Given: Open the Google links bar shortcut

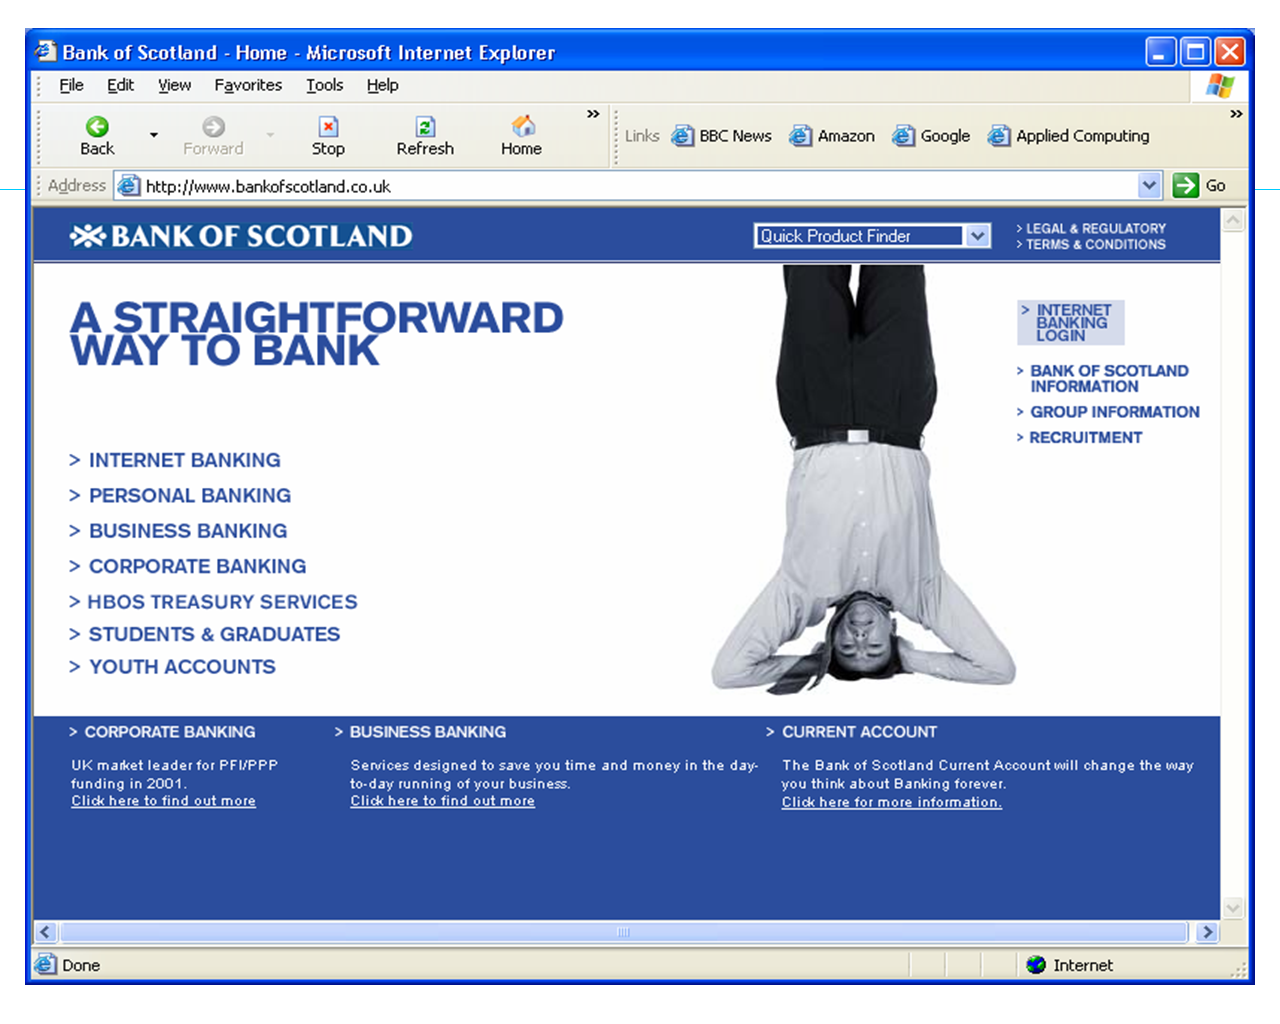Looking at the screenshot, I should click(931, 136).
